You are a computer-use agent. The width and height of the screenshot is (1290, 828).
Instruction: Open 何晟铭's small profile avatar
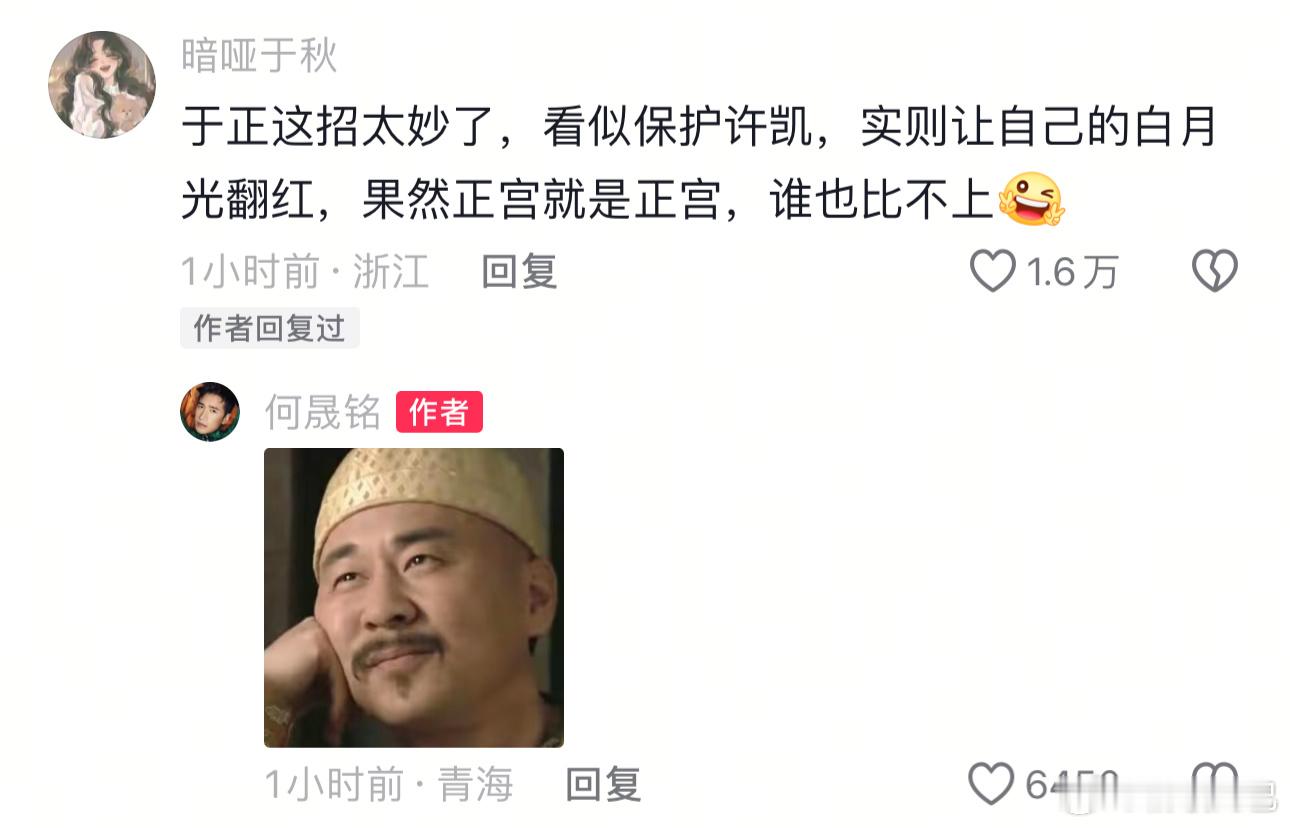pyautogui.click(x=210, y=412)
